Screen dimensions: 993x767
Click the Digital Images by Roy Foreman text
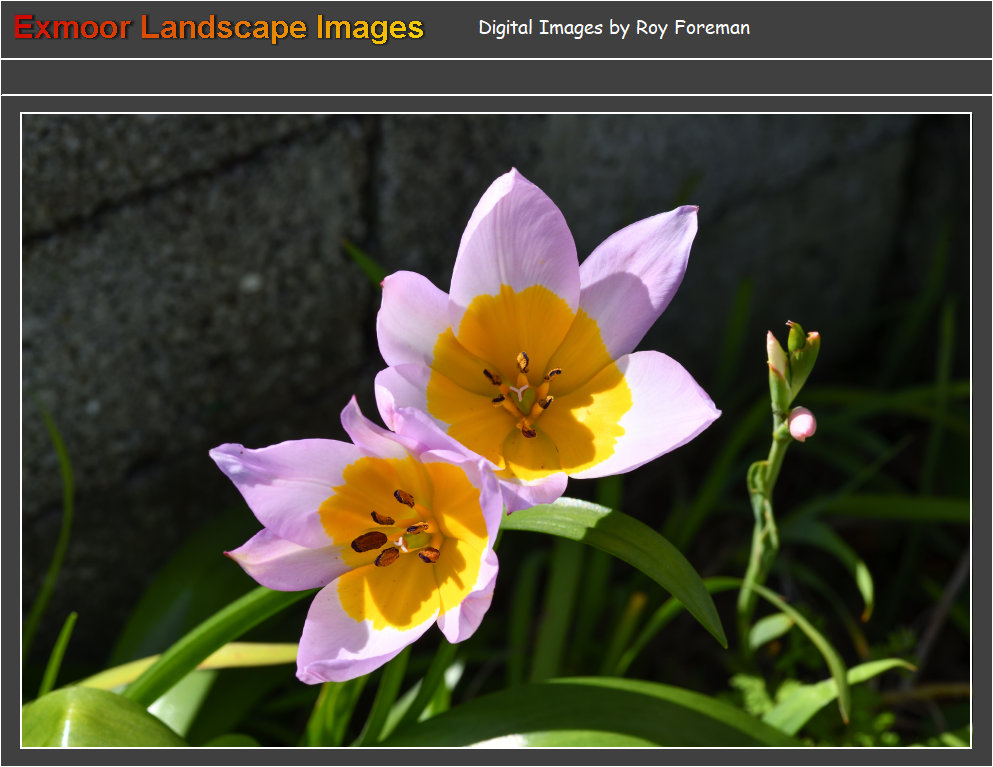click(614, 28)
